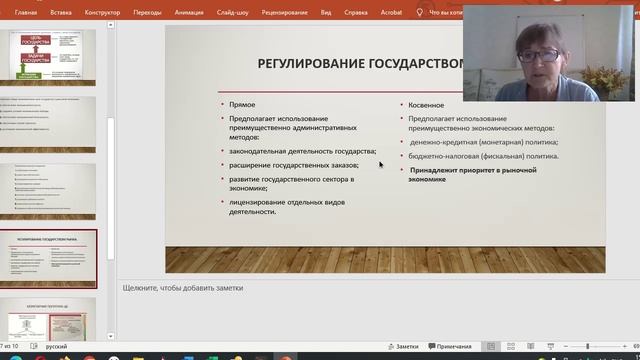Select the goals and tasks diagram slide thumbnail
Screen dimensions: 640x360
click(48, 58)
